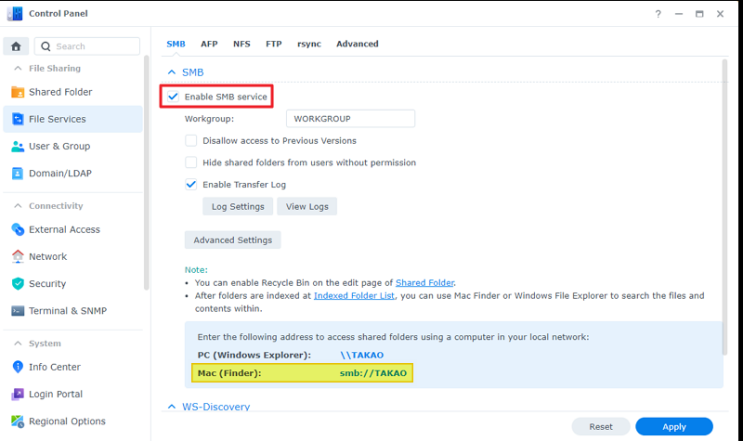Select the rsync tab

point(309,44)
